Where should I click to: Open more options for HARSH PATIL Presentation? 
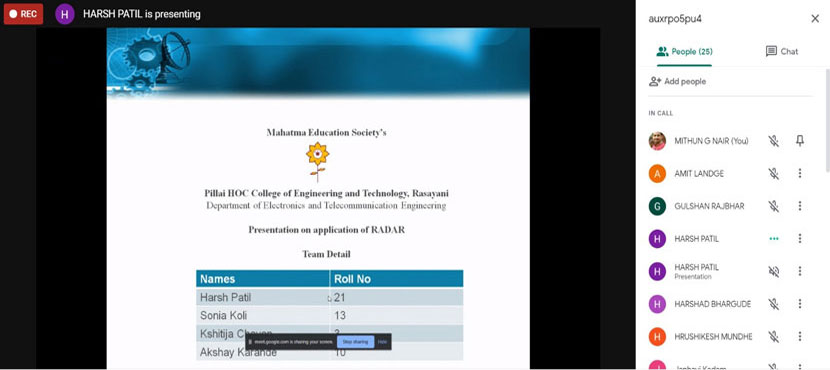coord(800,271)
